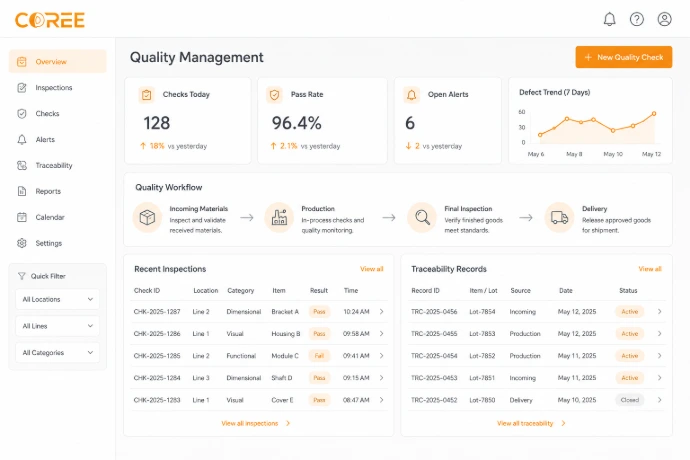Click the Checks Today value 128
Viewport: 690px width, 460px height.
pyautogui.click(x=156, y=123)
